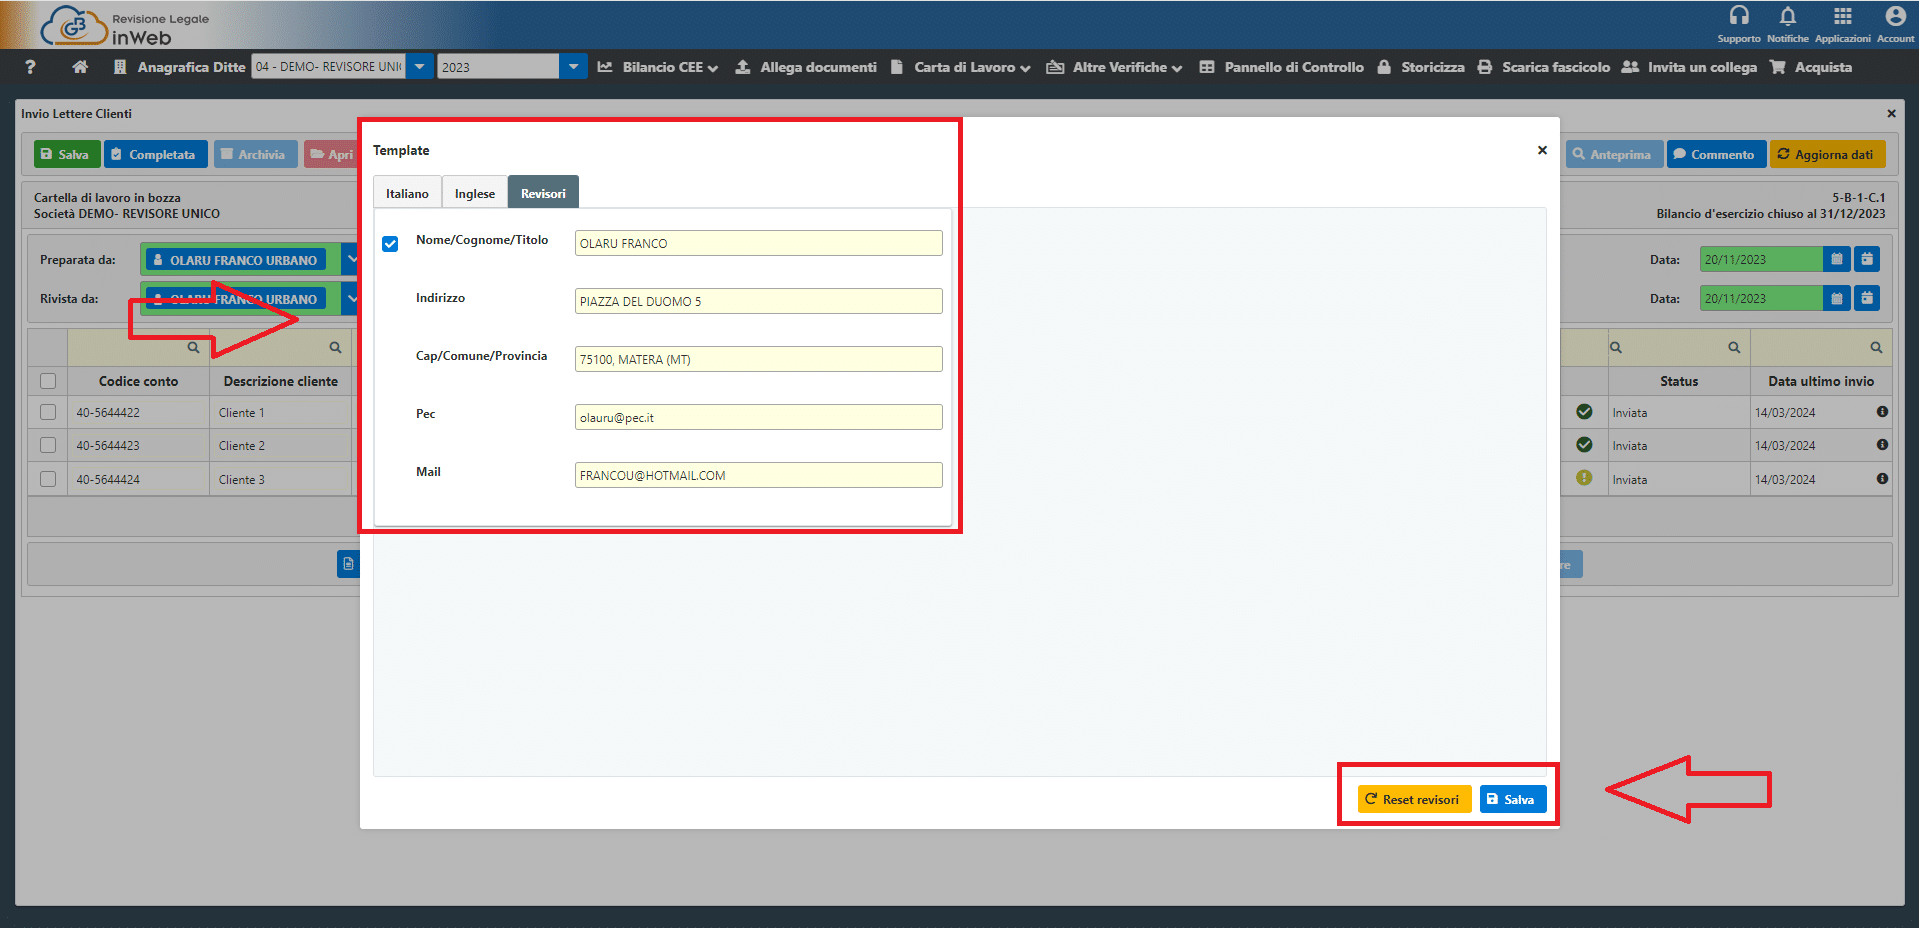Image resolution: width=1919 pixels, height=928 pixels.
Task: Click the Mail input field
Action: point(758,475)
